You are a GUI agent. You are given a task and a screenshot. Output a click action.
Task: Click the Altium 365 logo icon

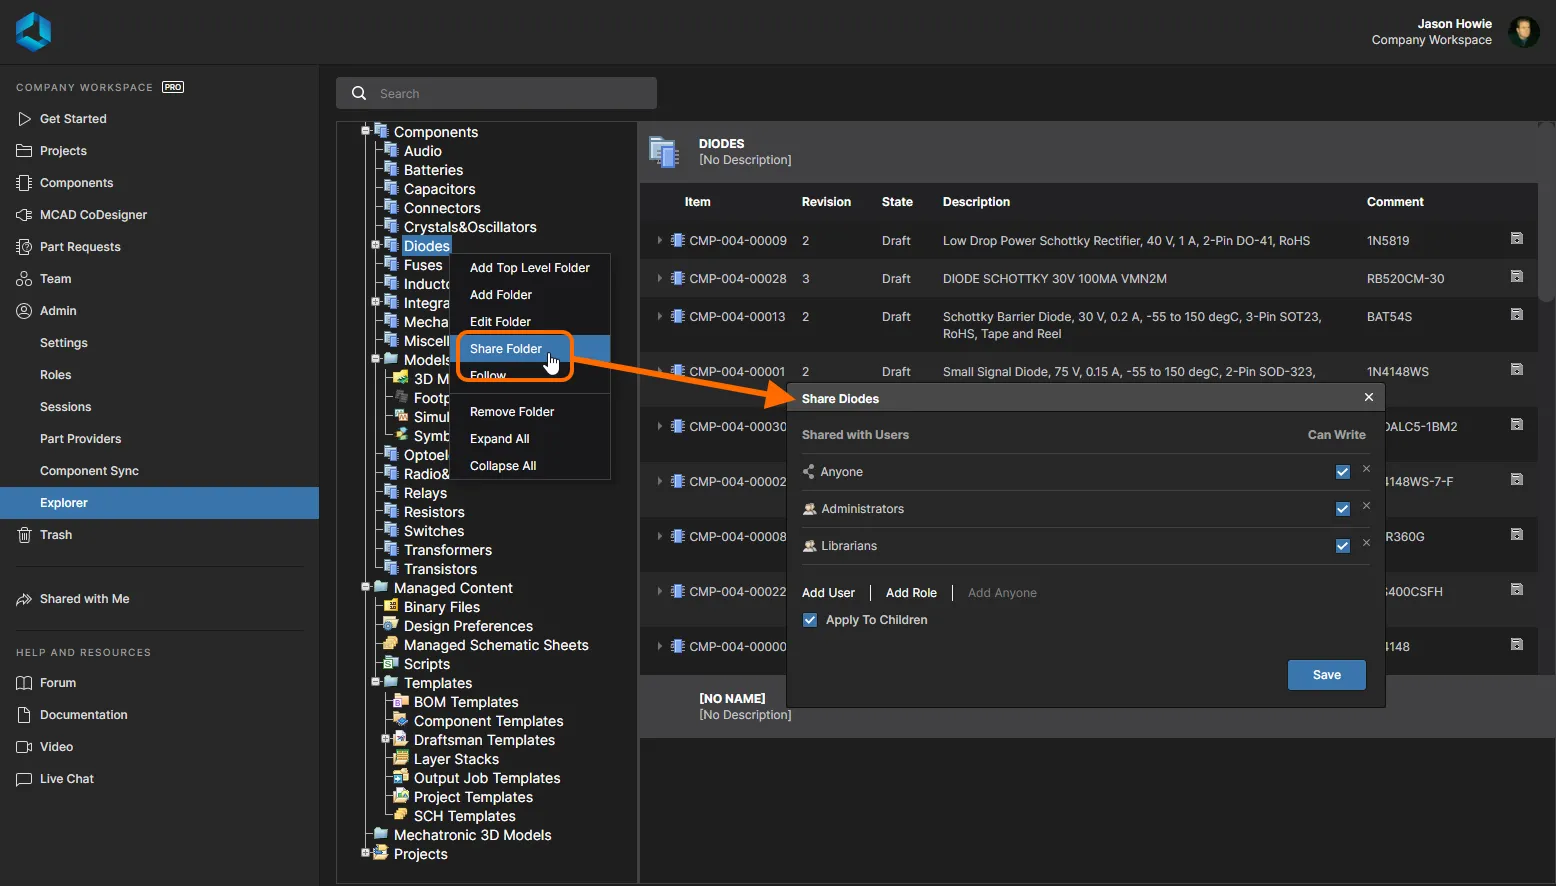point(33,31)
